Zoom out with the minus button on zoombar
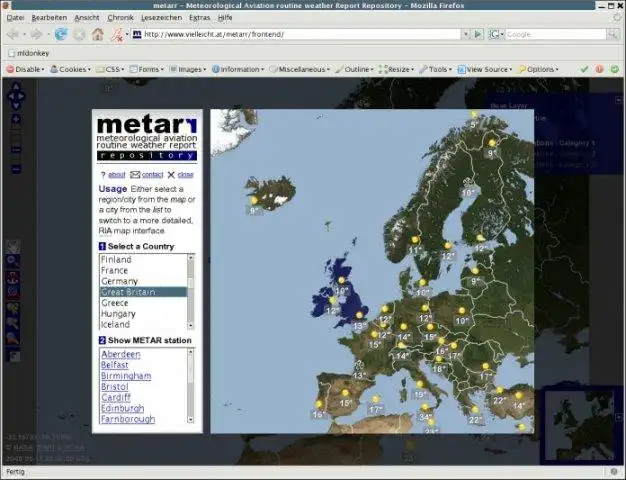626x480 pixels. click(16, 170)
